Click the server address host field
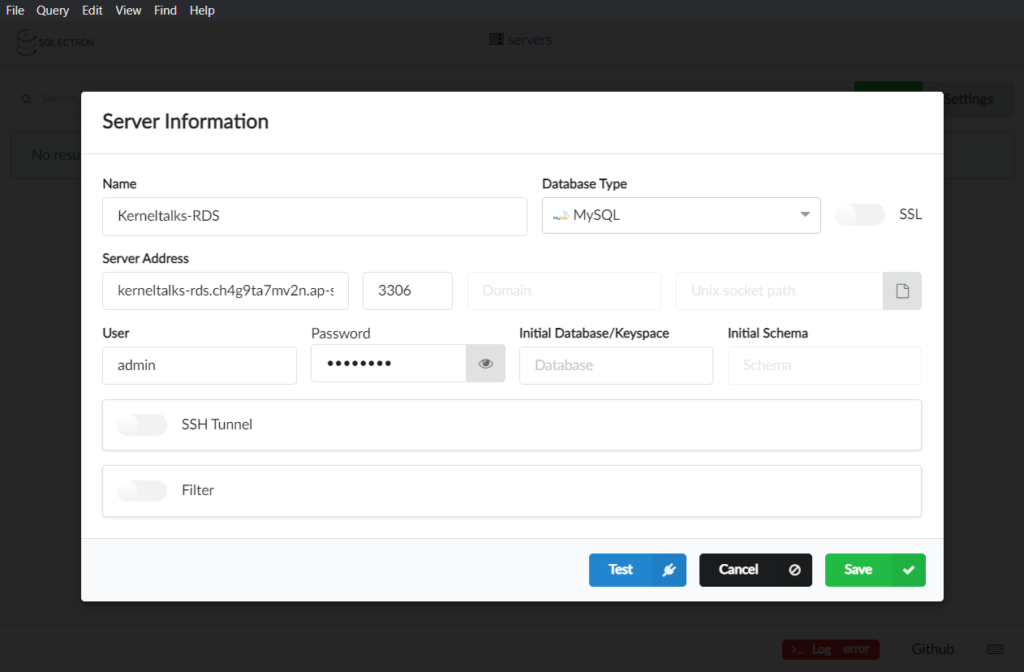 [225, 291]
